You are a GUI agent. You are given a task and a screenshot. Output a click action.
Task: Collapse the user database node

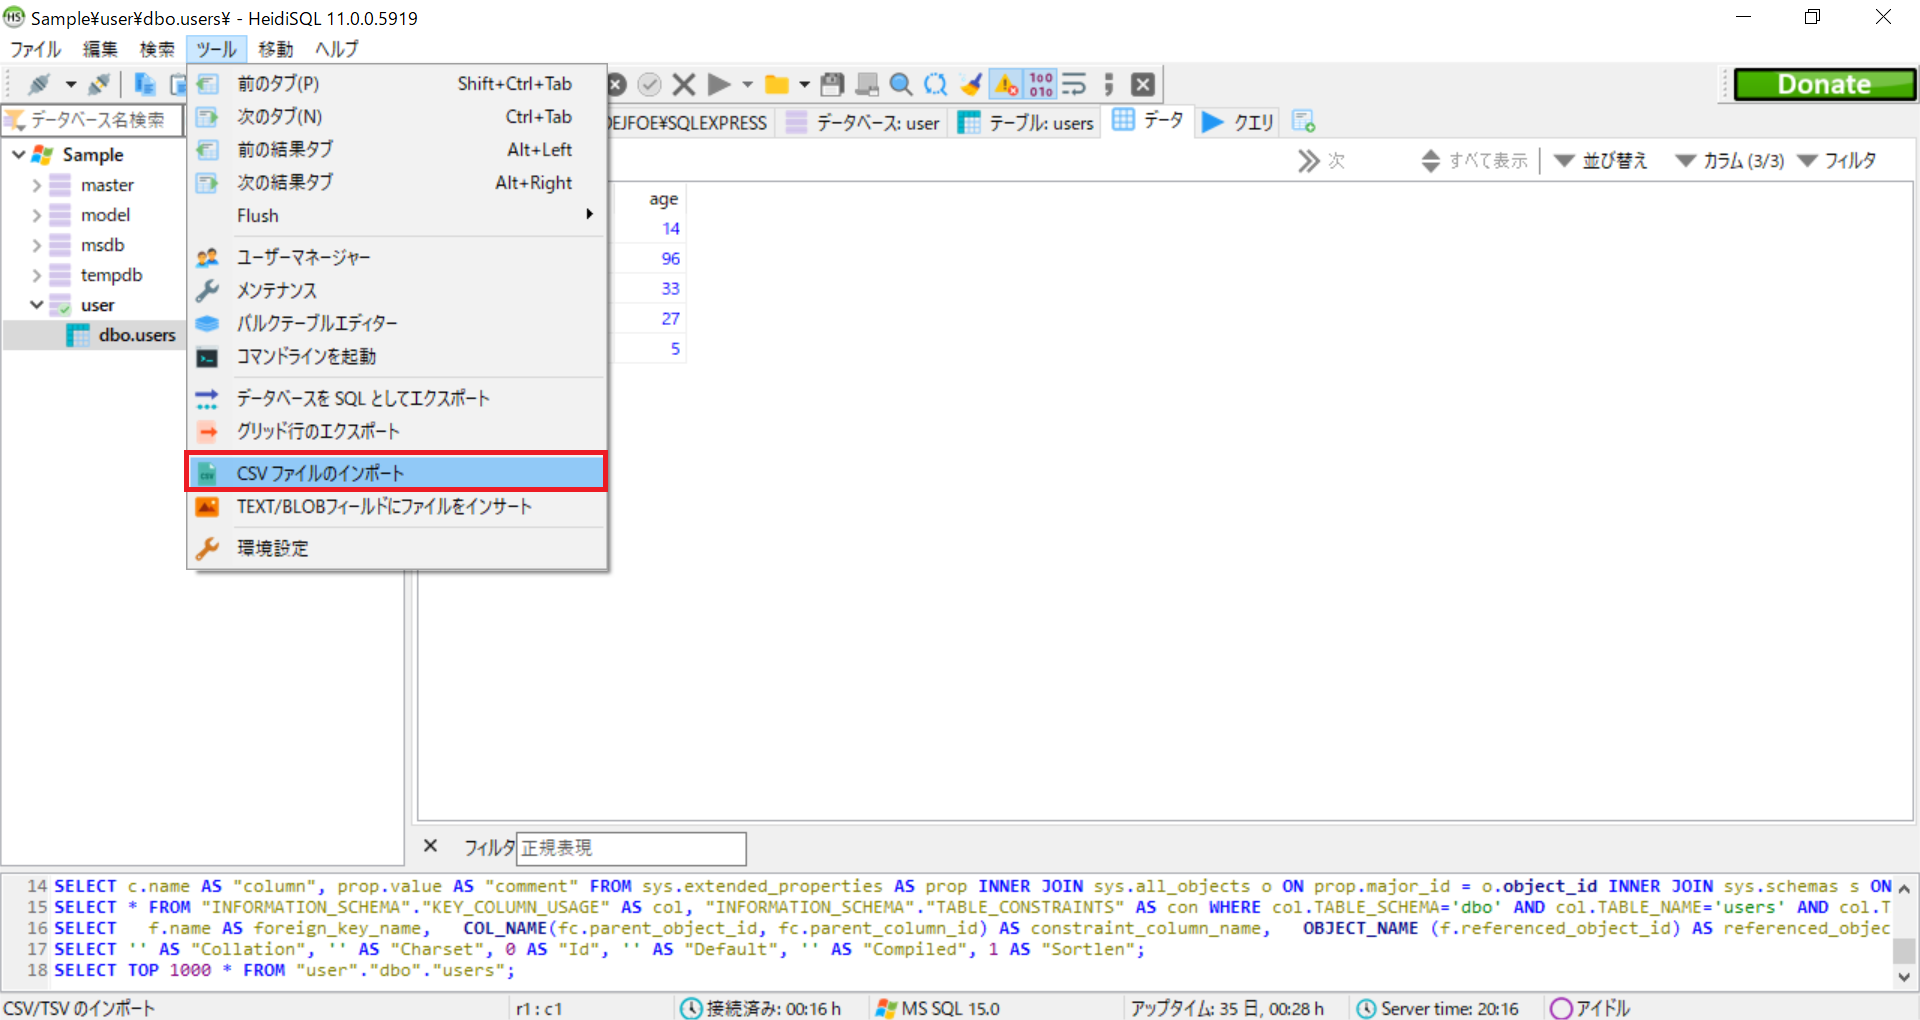coord(37,305)
